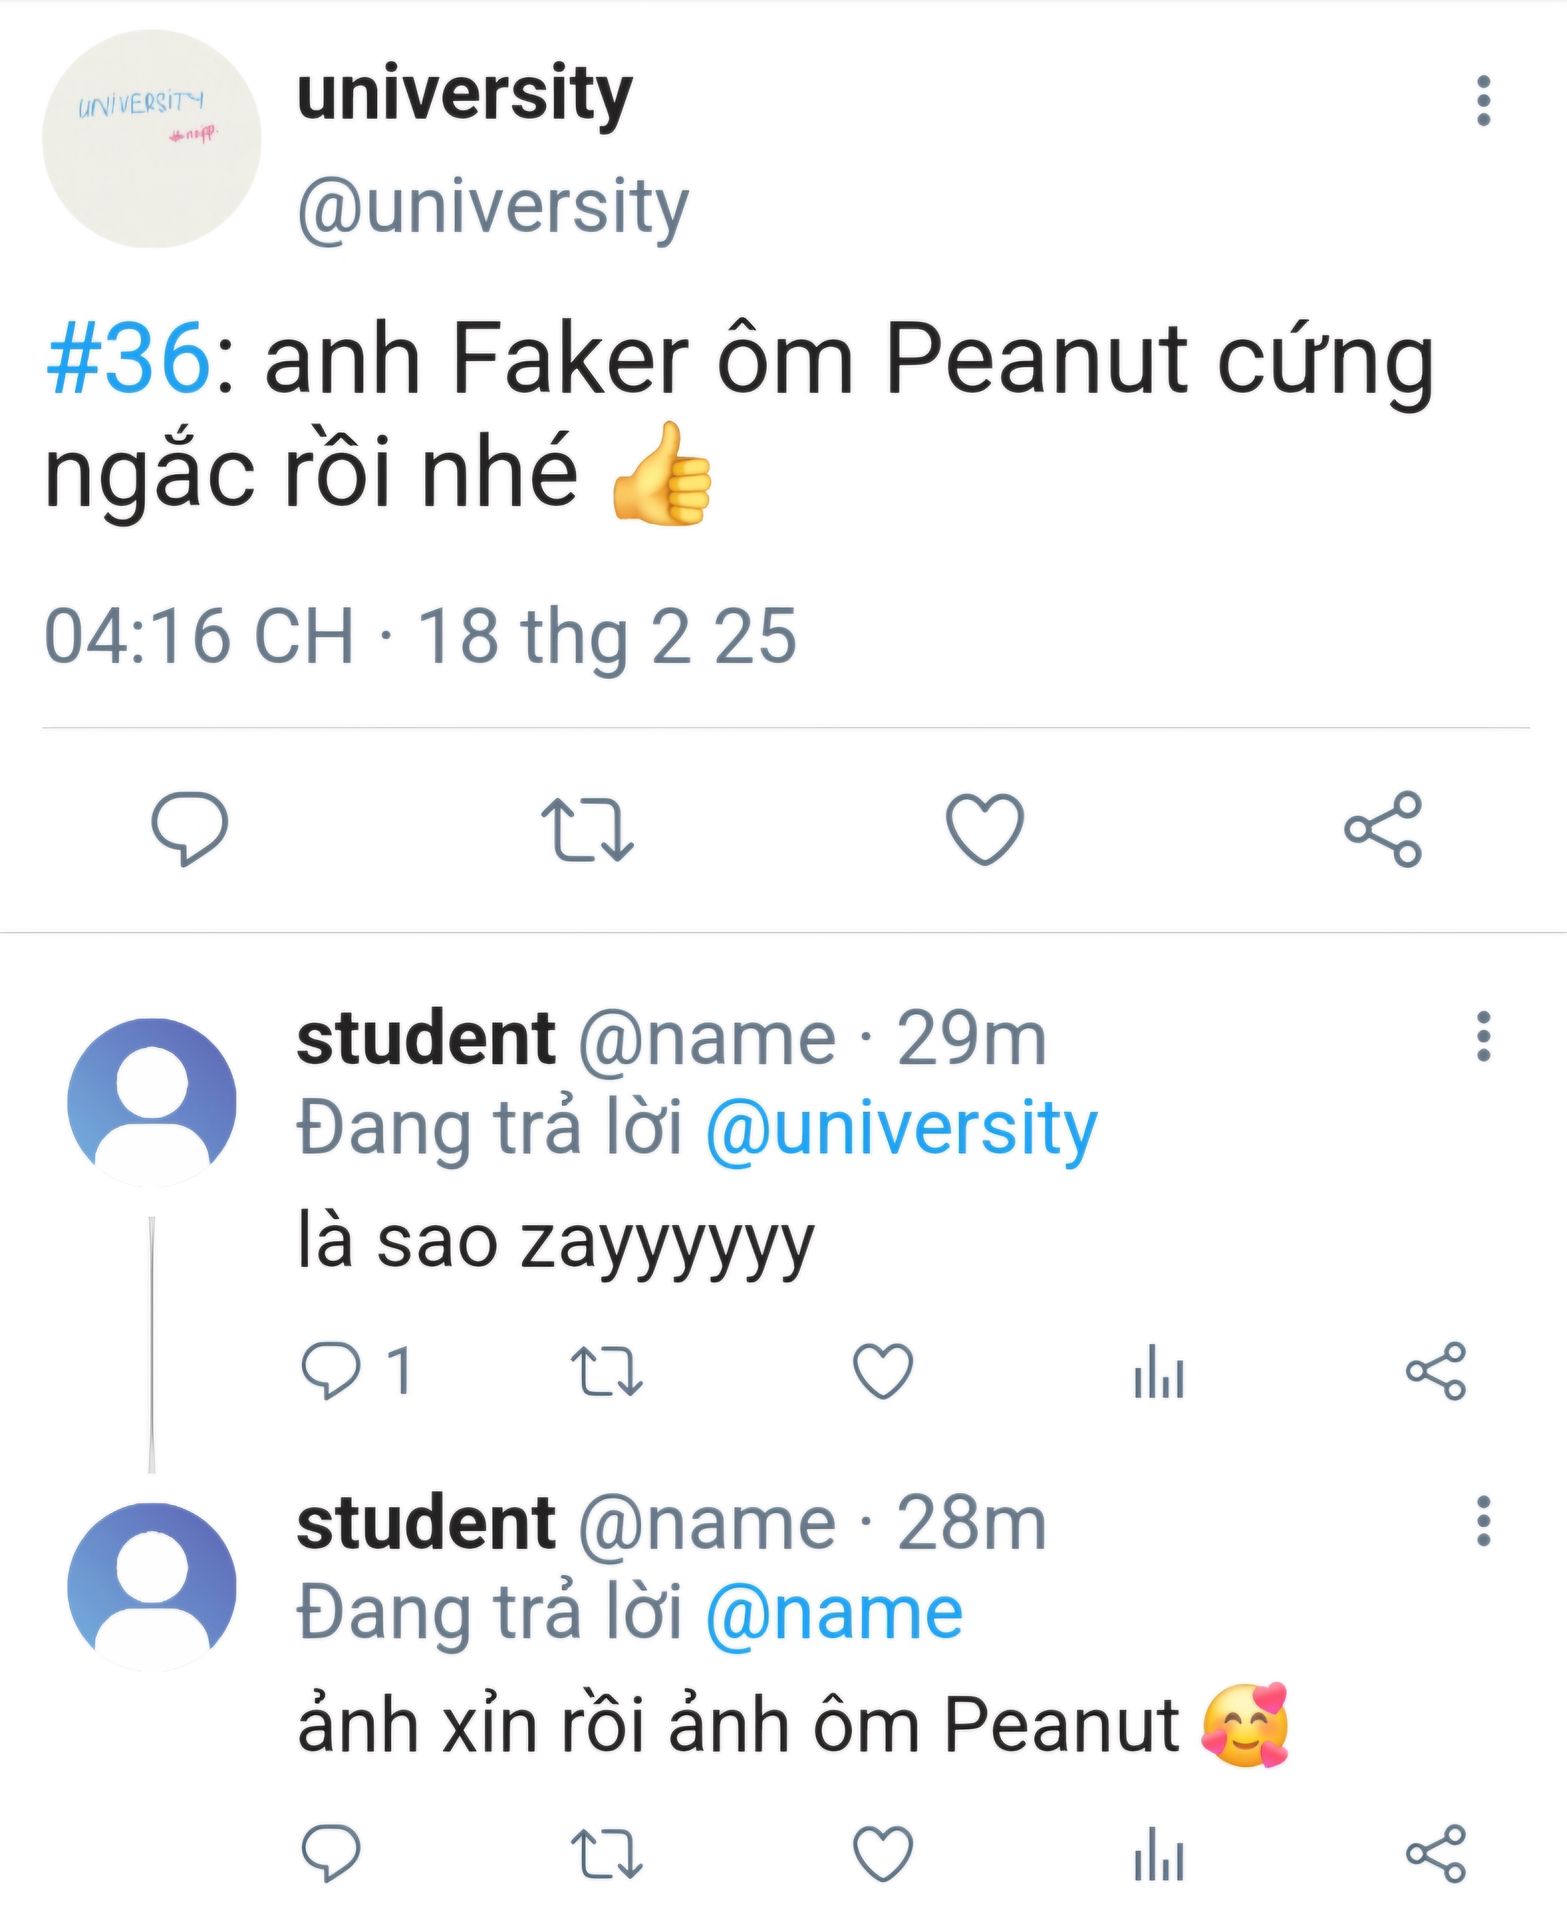Share the main university tweet
The width and height of the screenshot is (1567, 1920).
click(1383, 828)
